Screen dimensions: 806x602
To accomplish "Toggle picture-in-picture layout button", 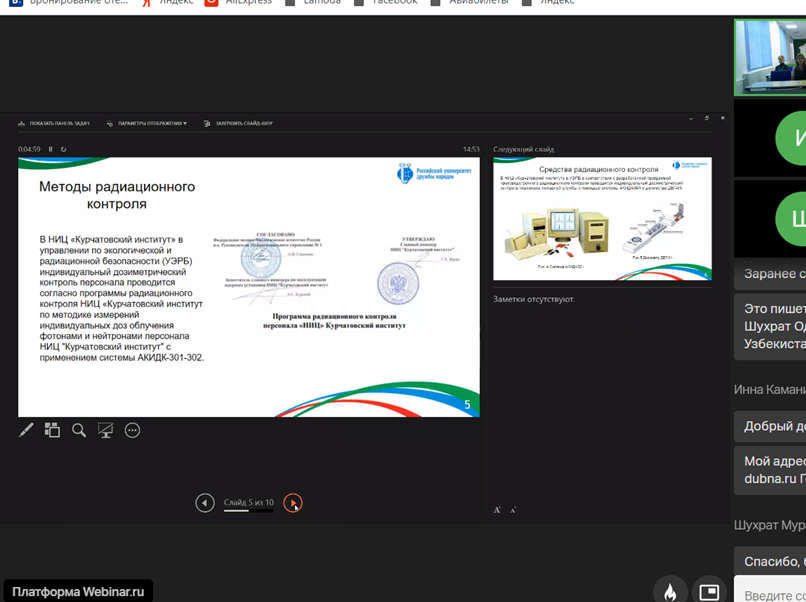I will pos(709,591).
